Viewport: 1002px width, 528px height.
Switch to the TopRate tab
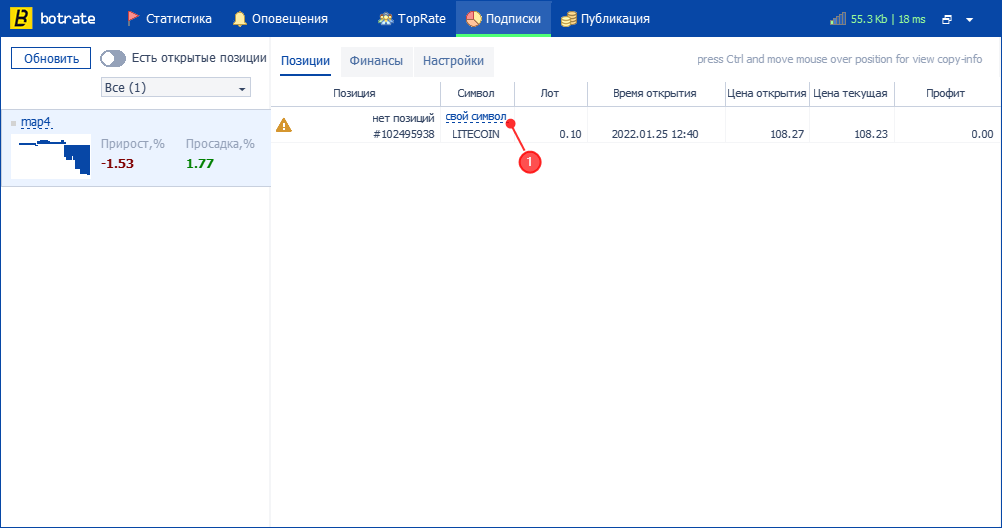(x=412, y=19)
